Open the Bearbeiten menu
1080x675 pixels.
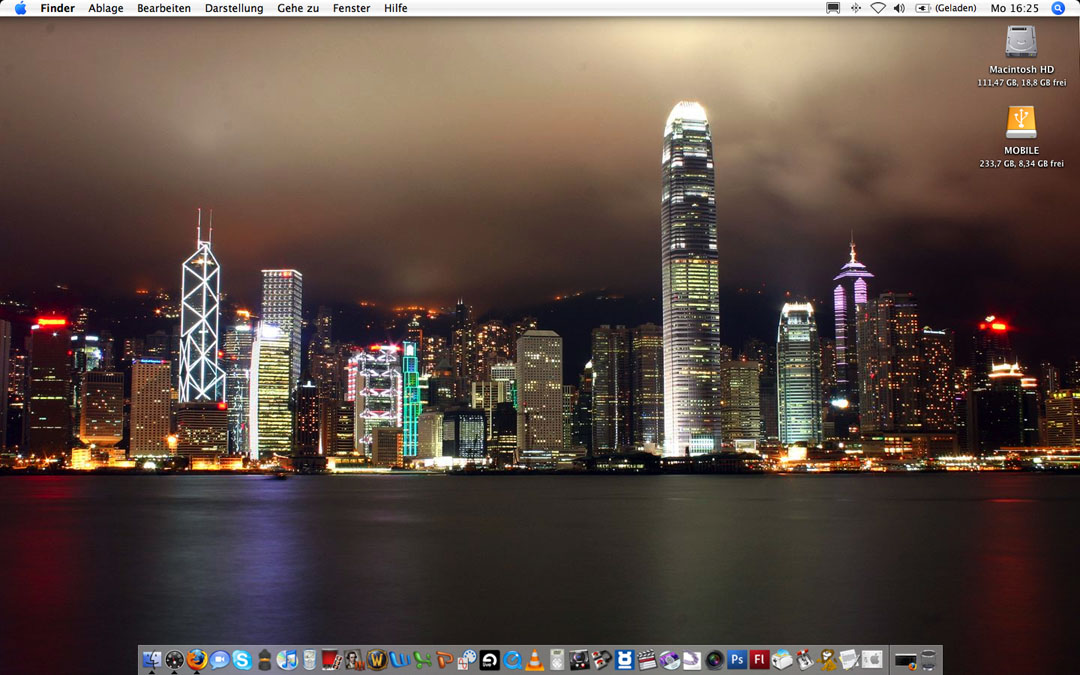(164, 8)
